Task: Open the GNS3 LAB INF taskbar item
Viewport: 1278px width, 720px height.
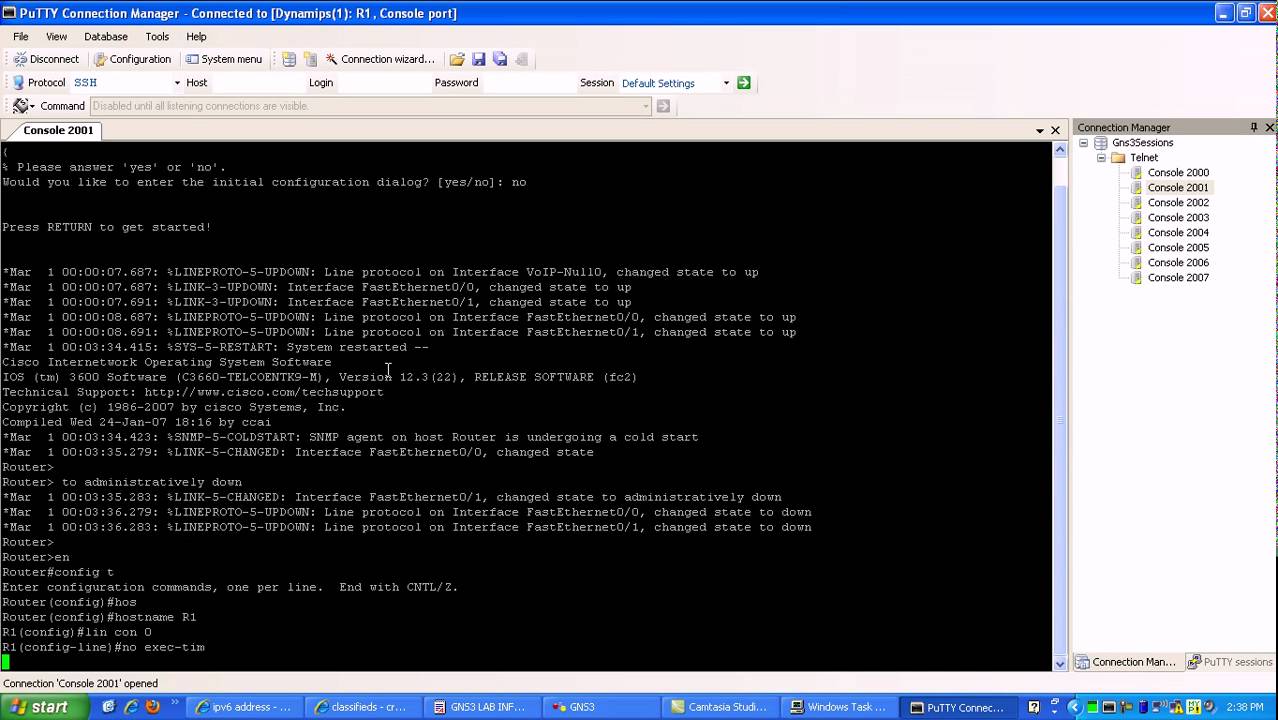Action: [482, 707]
